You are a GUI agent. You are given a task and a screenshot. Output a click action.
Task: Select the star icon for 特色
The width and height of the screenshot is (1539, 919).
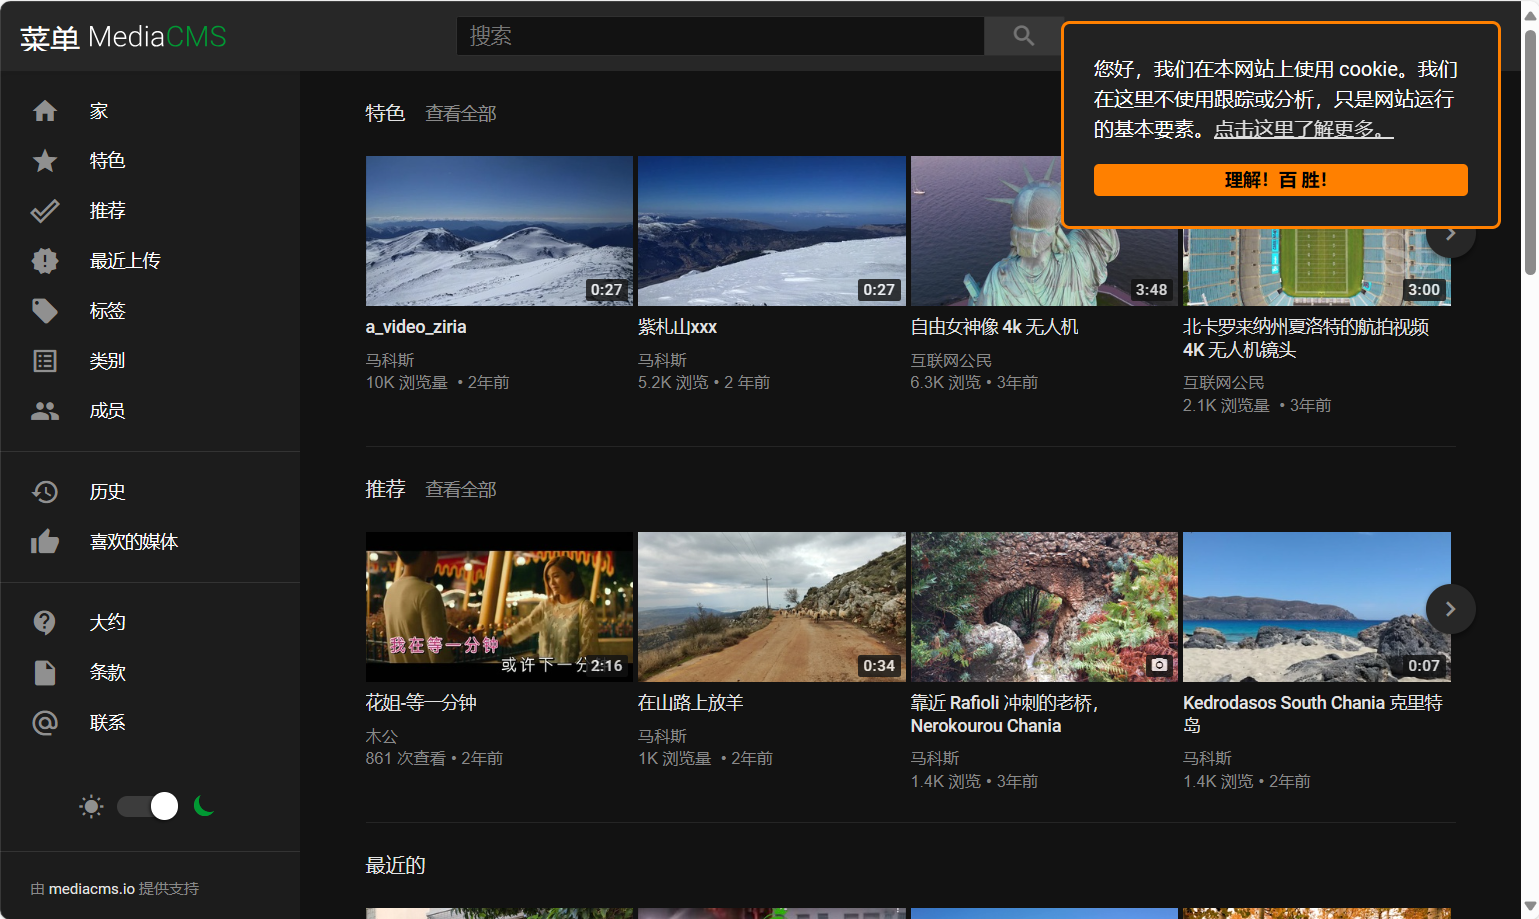click(x=45, y=161)
